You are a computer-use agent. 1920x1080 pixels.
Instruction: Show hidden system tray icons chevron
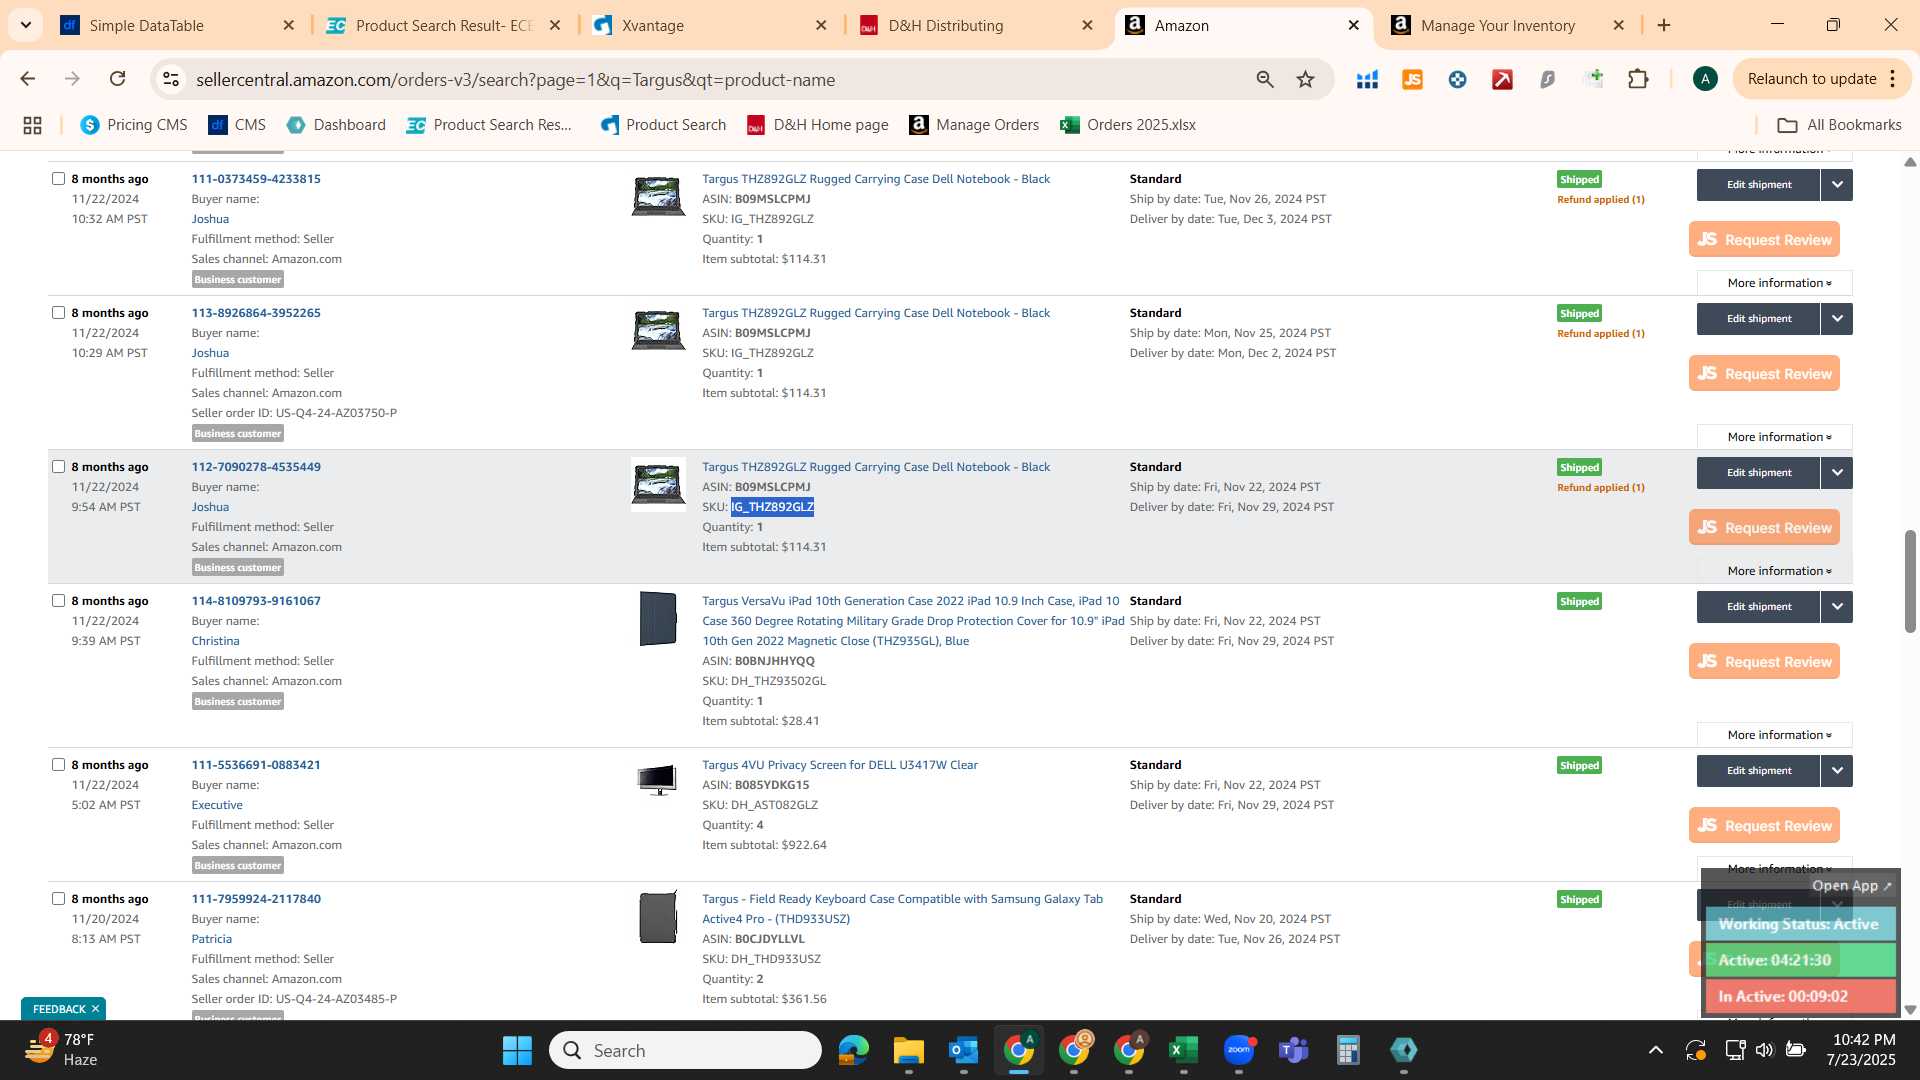(x=1656, y=1050)
